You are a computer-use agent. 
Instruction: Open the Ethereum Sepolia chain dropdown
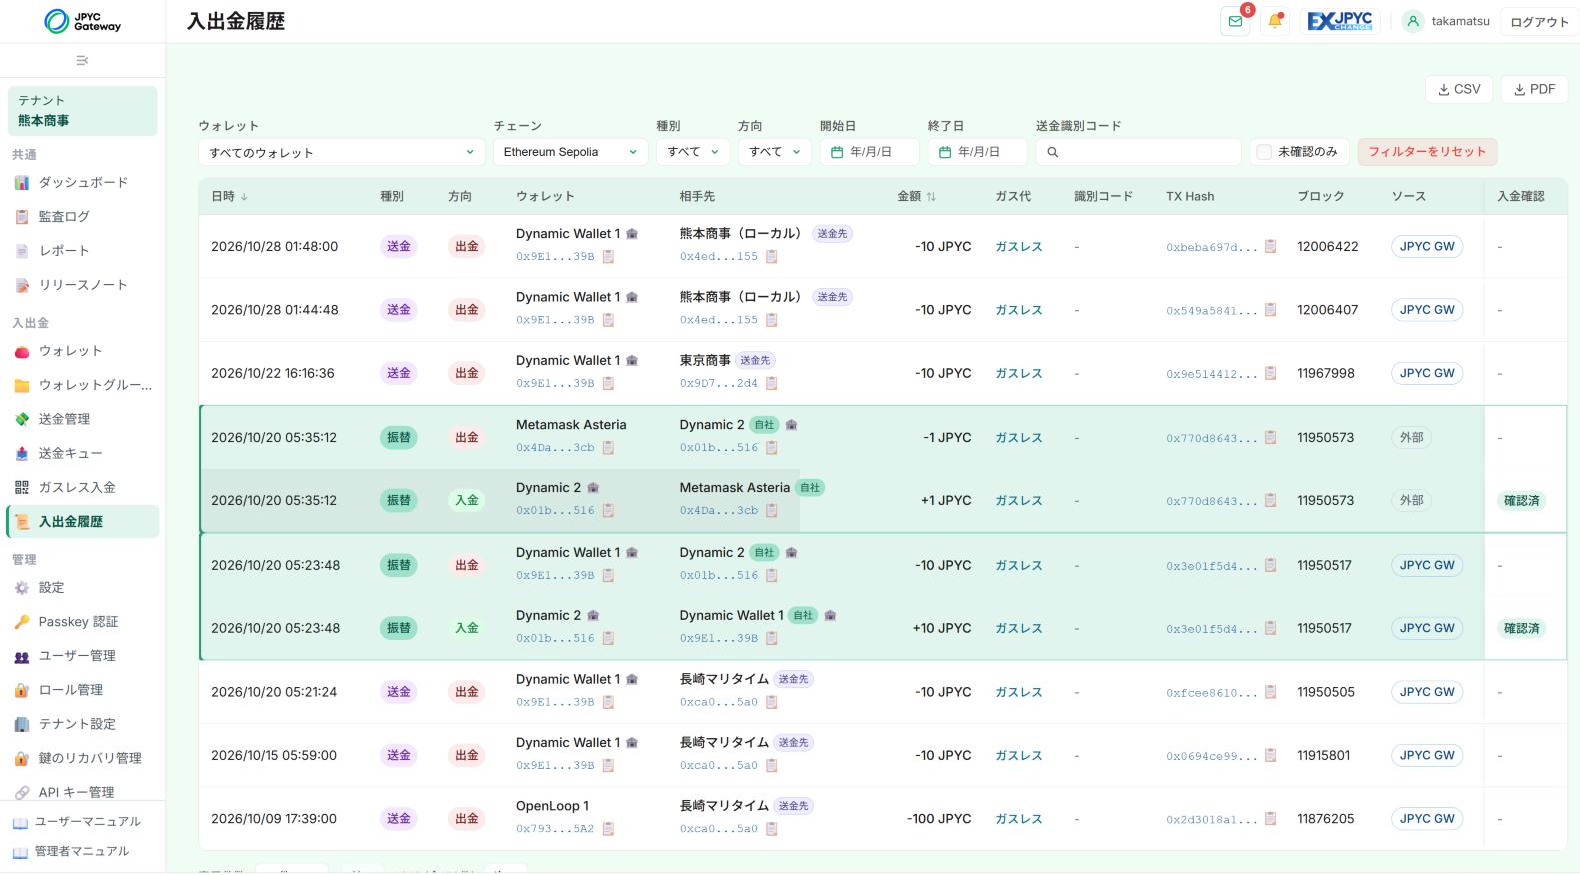(x=570, y=152)
